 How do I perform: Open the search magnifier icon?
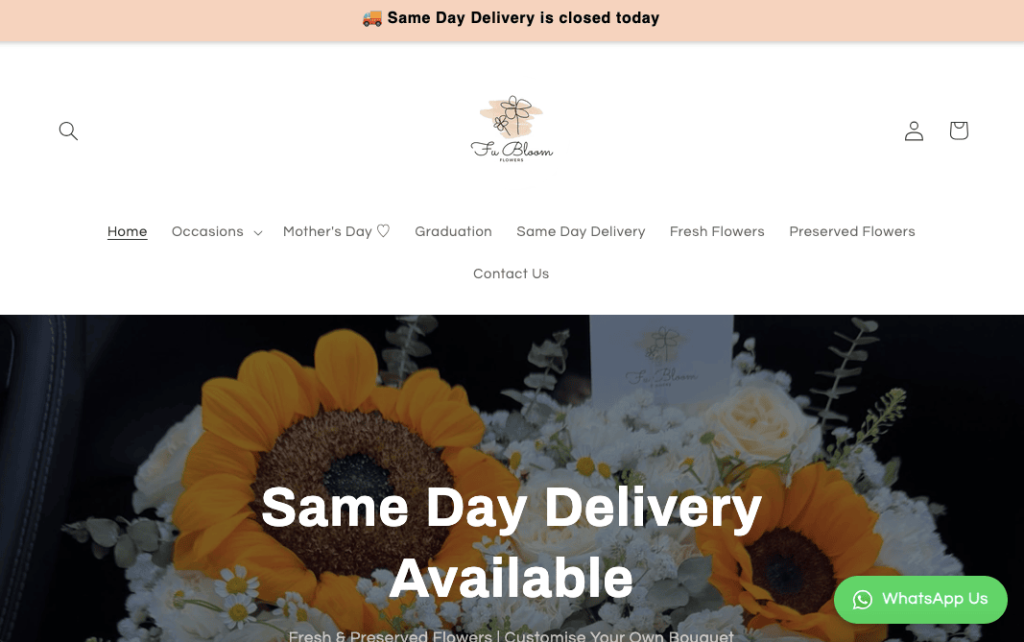click(x=68, y=131)
